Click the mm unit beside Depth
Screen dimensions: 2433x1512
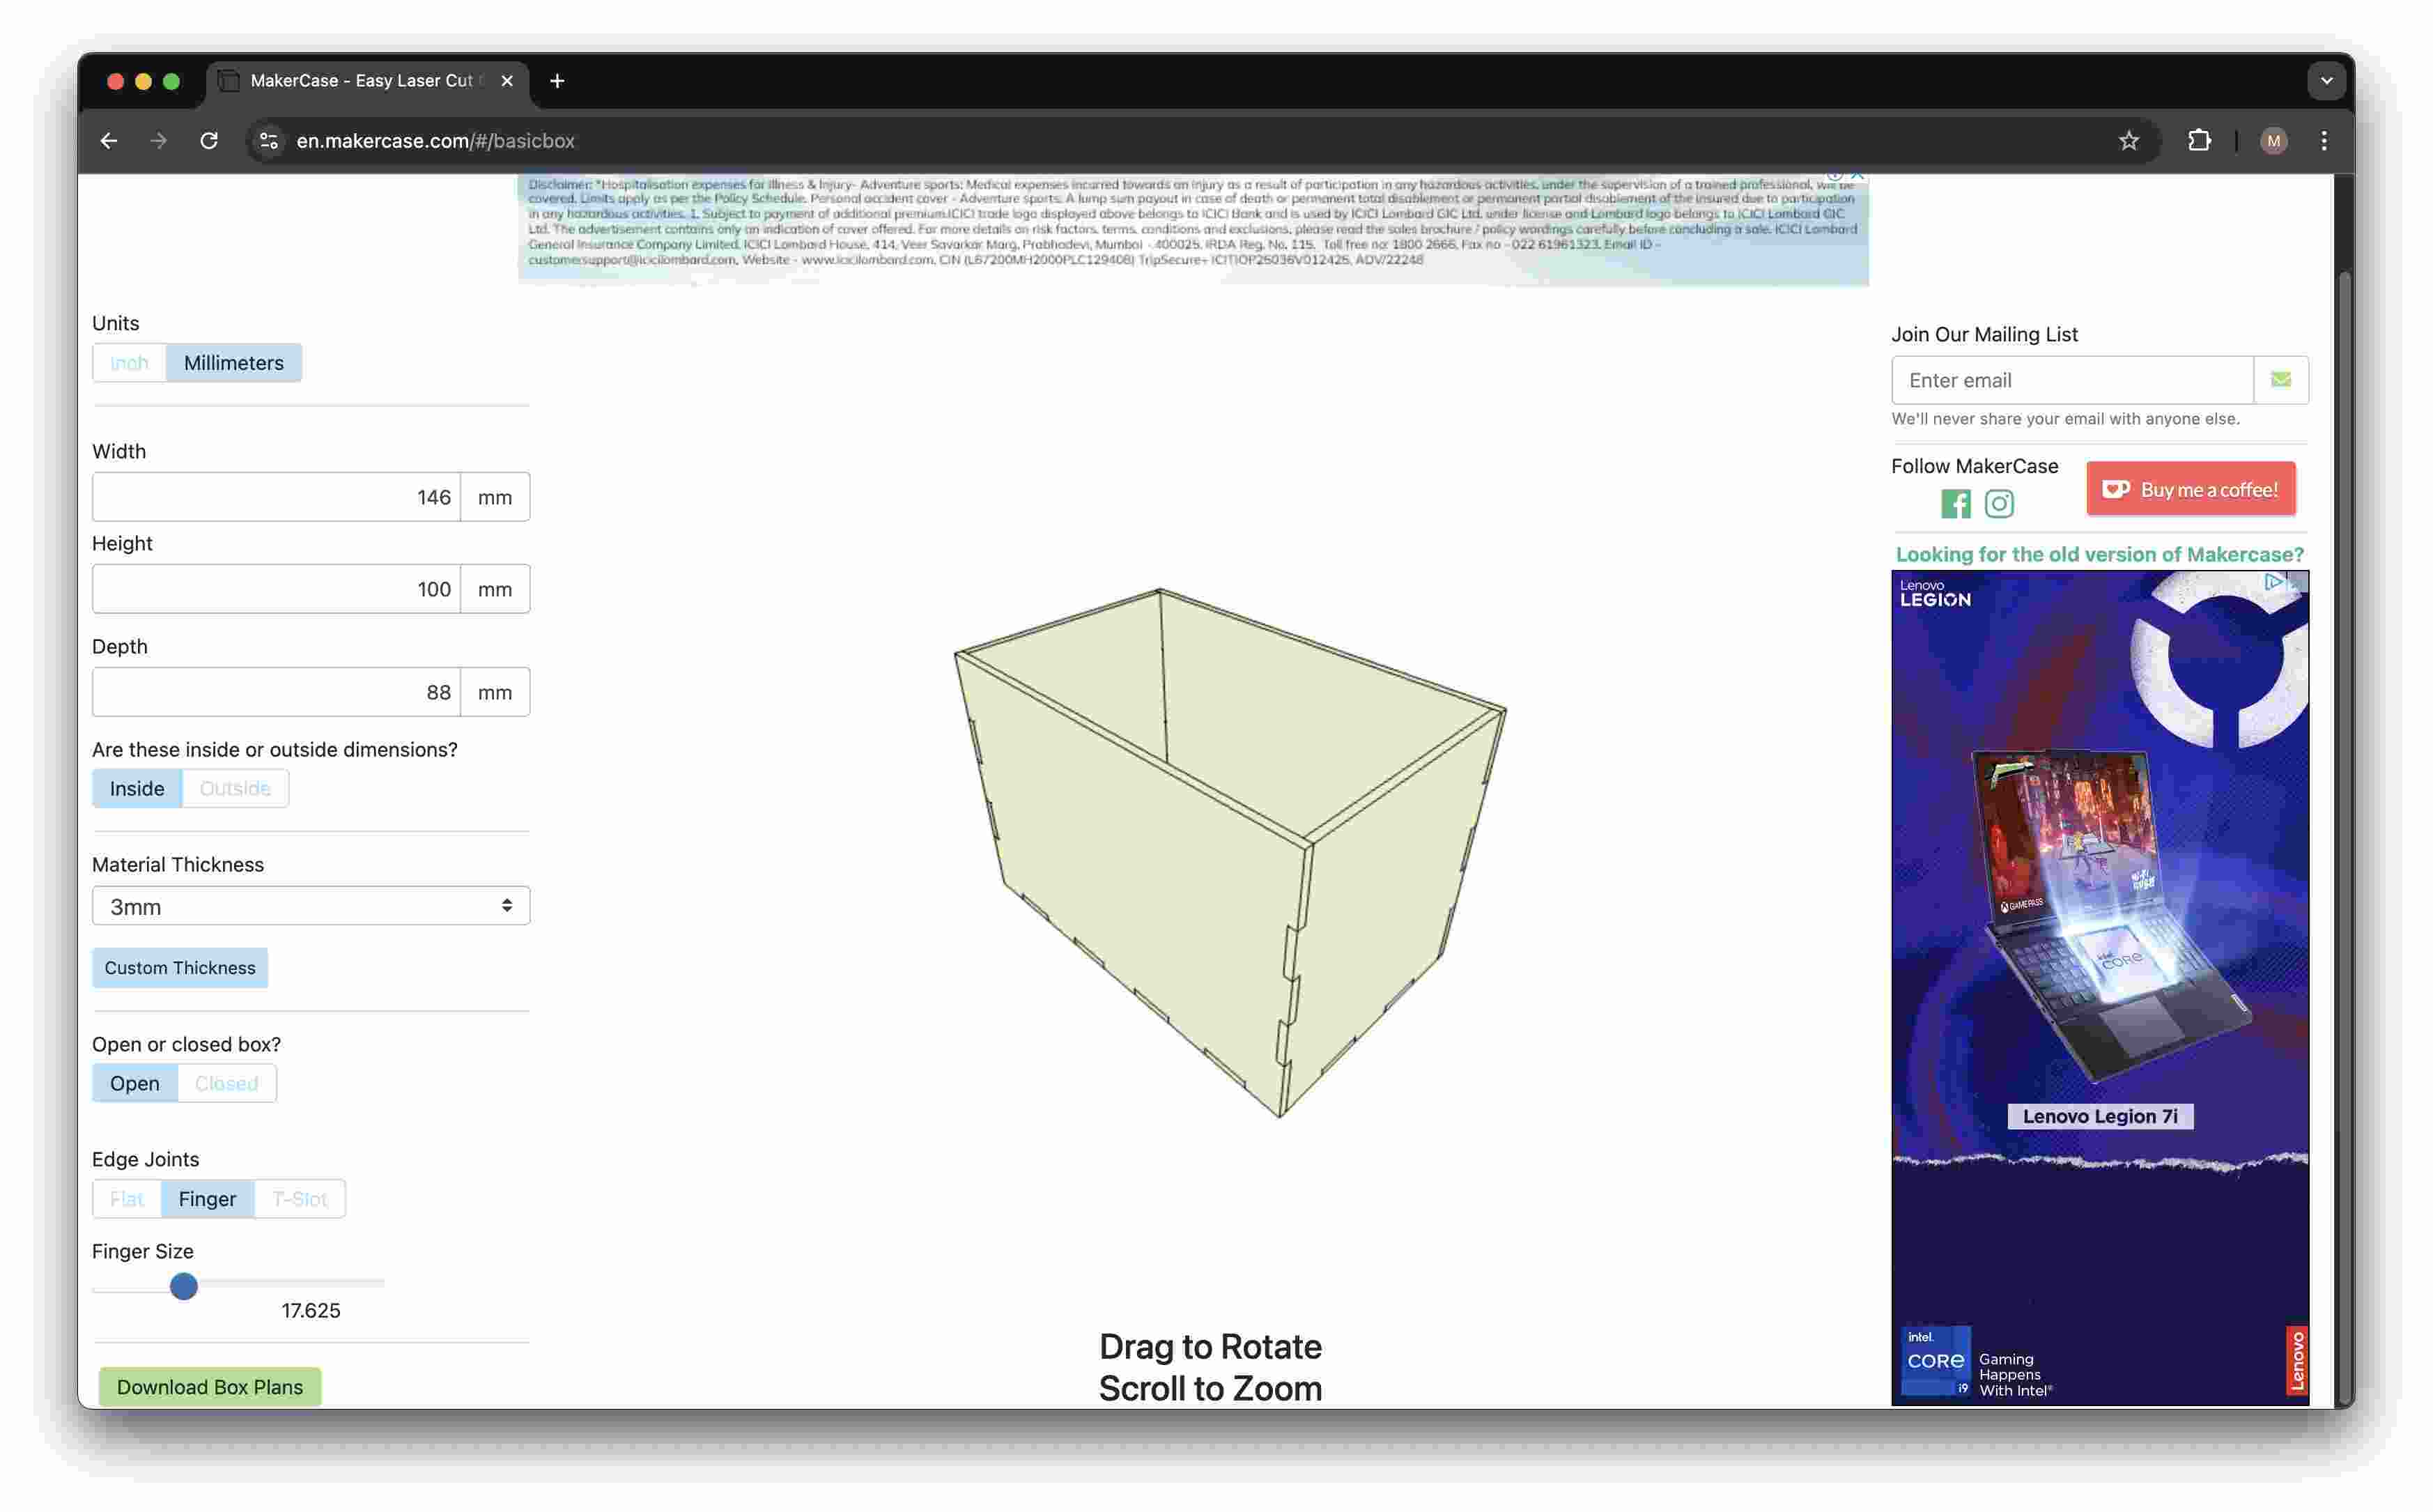coord(495,692)
